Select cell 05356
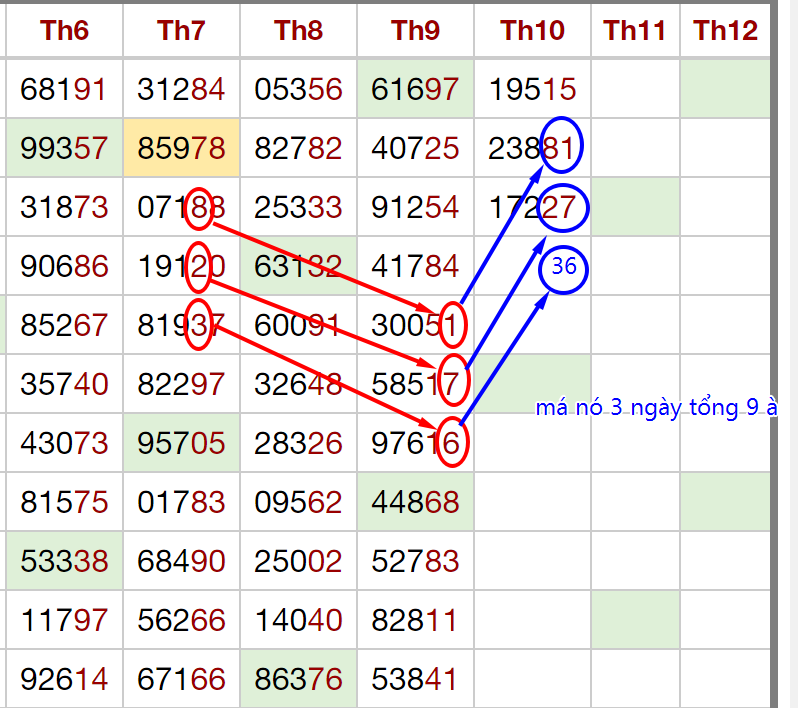The height and width of the screenshot is (708, 798). coord(298,89)
